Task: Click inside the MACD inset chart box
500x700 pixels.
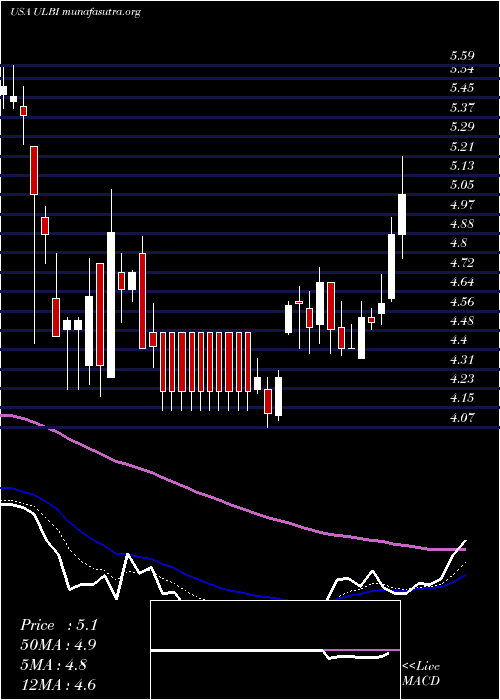Action: coord(275,650)
